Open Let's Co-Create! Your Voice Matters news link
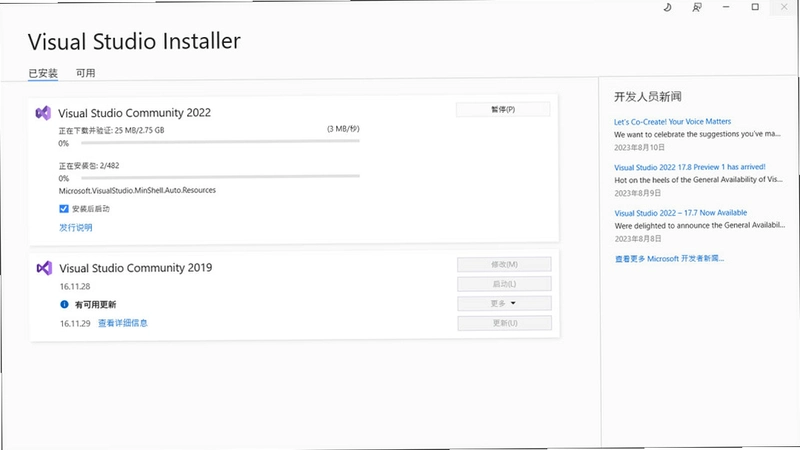 pyautogui.click(x=672, y=122)
